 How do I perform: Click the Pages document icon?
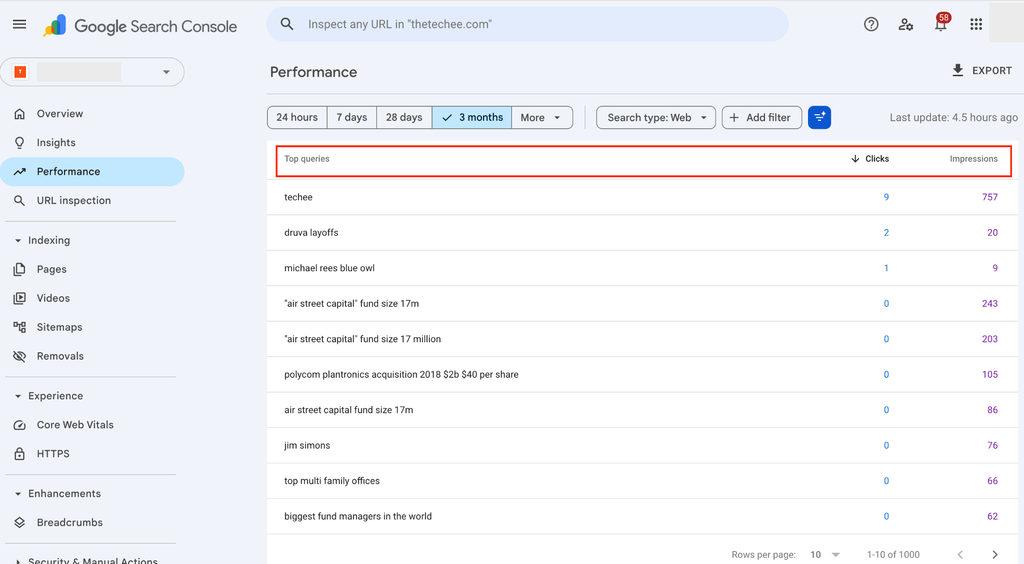20,269
